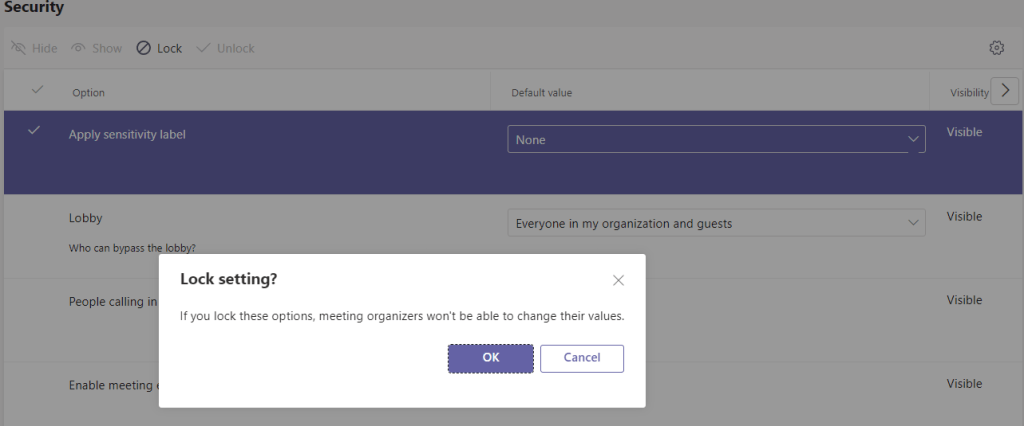
Task: Toggle the select-all checkmark in the table header
Action: point(37,91)
